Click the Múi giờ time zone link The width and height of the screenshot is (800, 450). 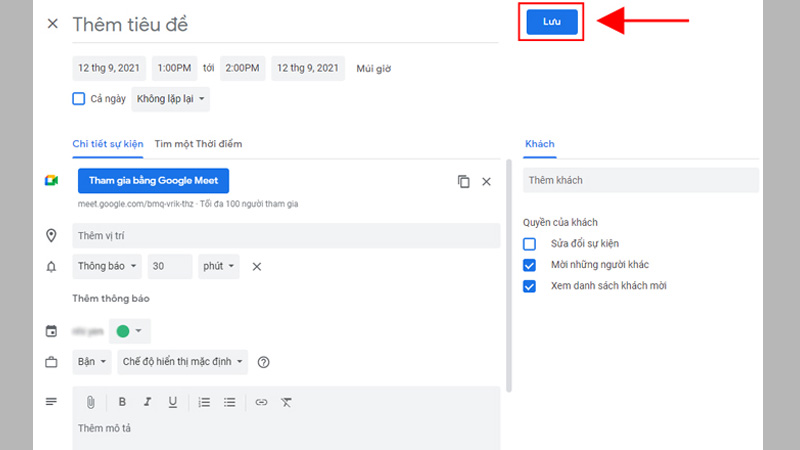374,69
